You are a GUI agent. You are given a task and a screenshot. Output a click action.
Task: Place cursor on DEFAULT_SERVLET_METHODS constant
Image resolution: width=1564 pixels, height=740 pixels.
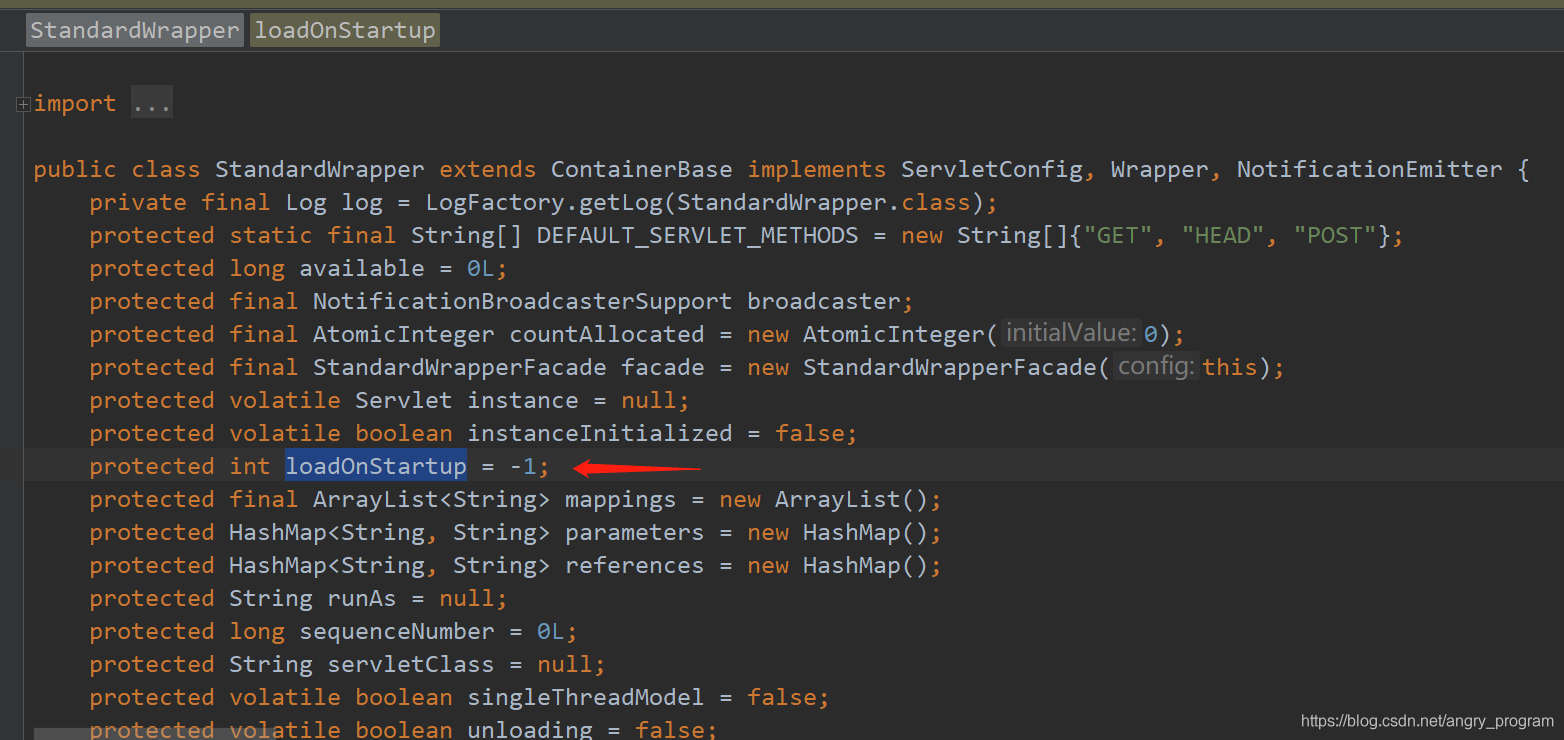point(697,235)
